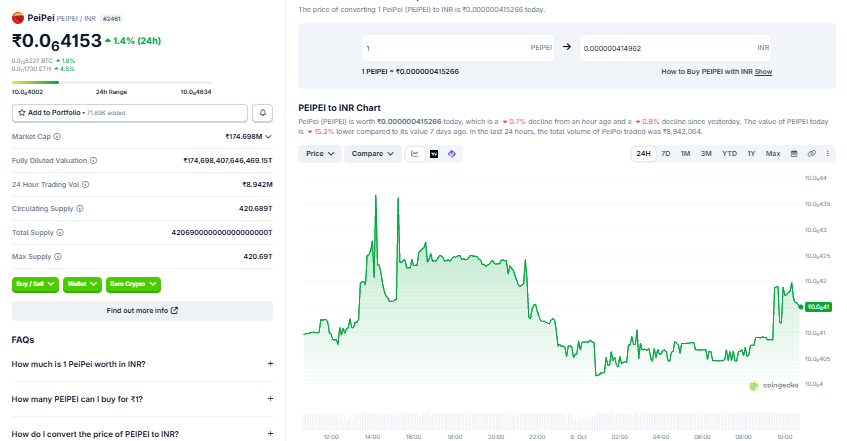This screenshot has height=441, width=847.
Task: Select the 1Y chart range tab
Action: [751, 154]
